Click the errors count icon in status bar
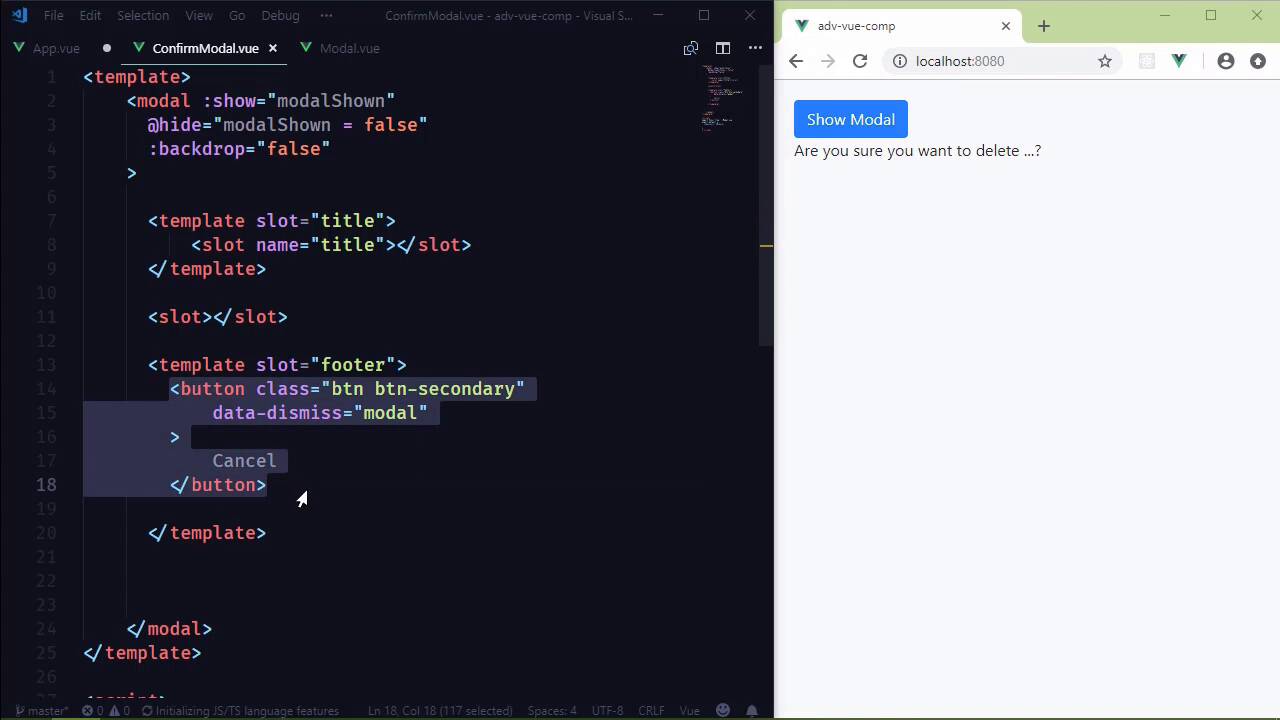The height and width of the screenshot is (720, 1280). [91, 711]
